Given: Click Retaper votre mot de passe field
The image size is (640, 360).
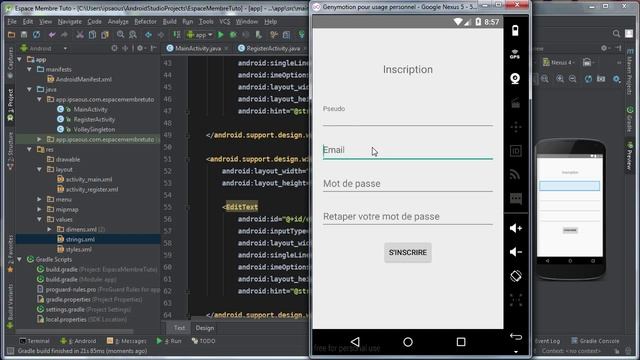Looking at the screenshot, I should point(408,217).
